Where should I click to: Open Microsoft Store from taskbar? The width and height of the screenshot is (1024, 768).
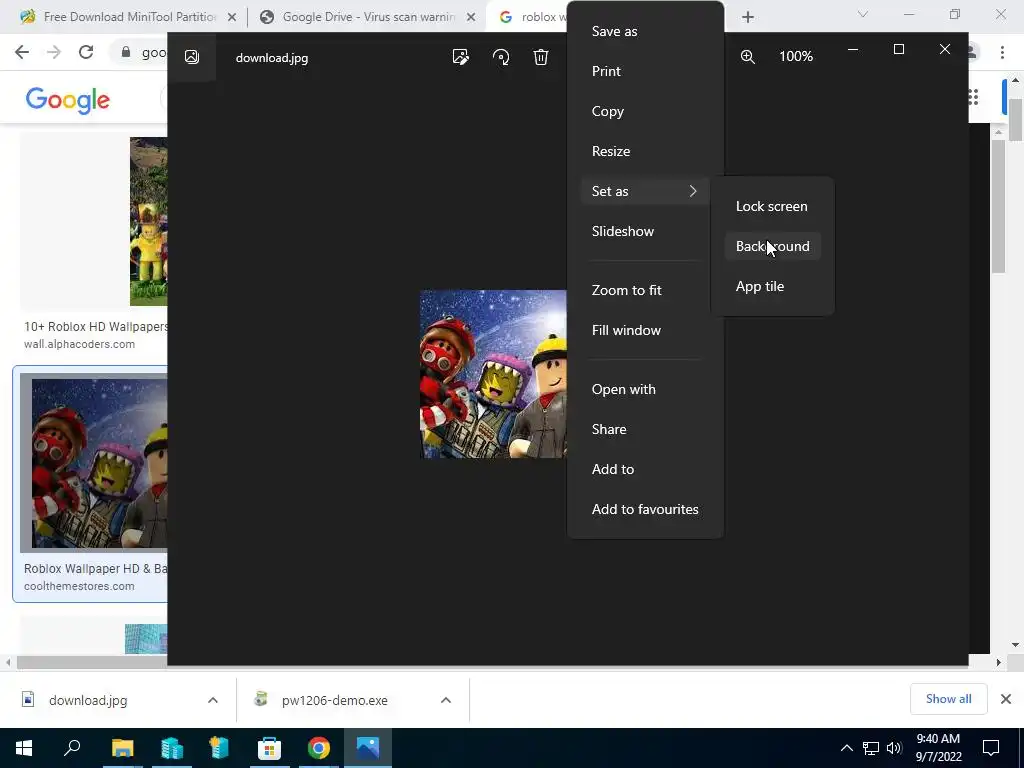269,748
